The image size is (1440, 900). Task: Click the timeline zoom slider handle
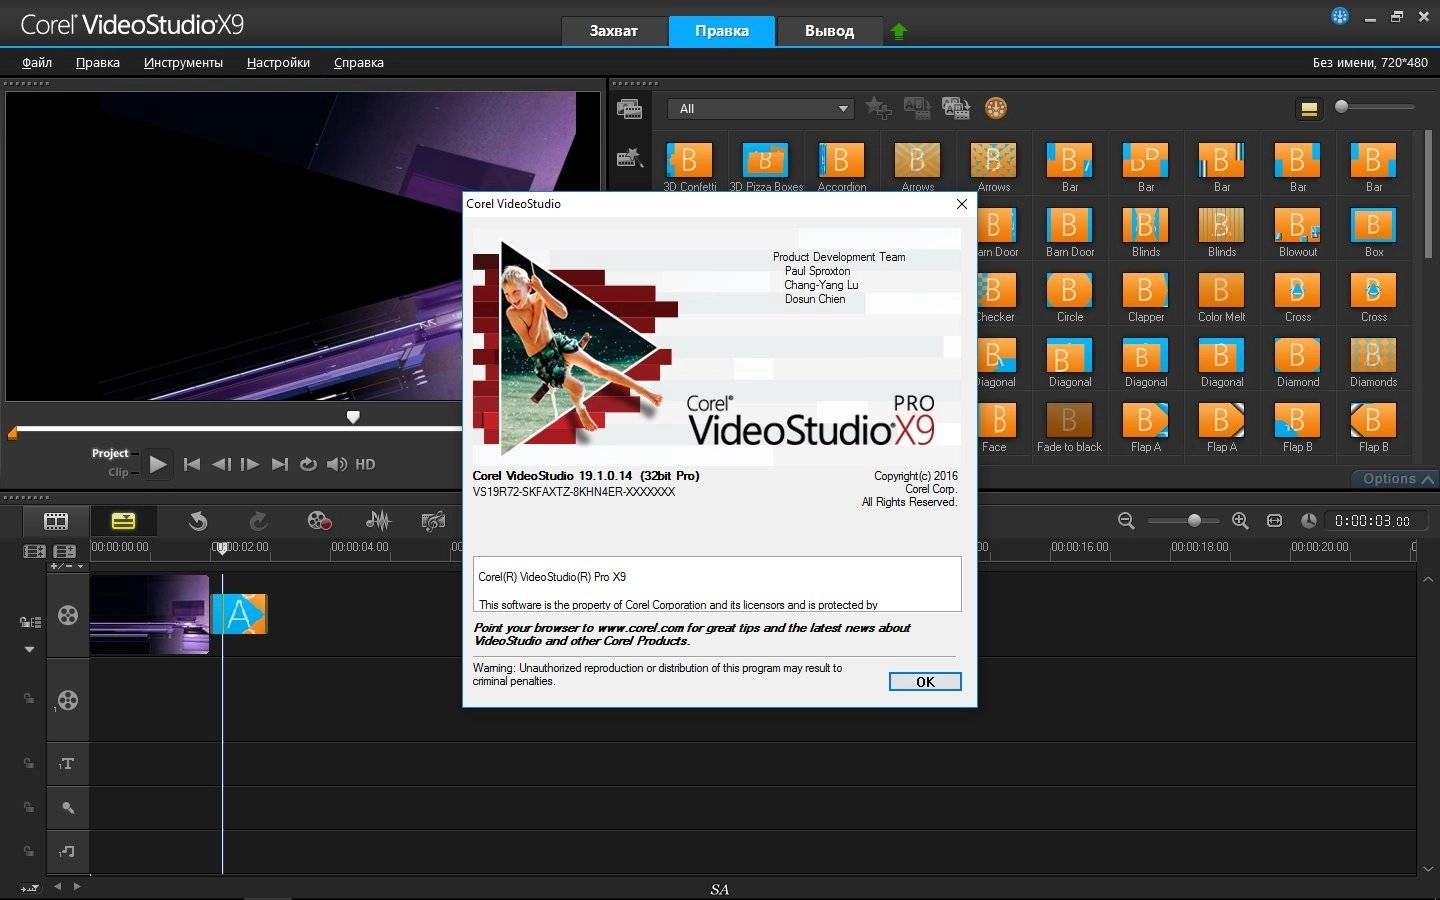[x=1194, y=521]
